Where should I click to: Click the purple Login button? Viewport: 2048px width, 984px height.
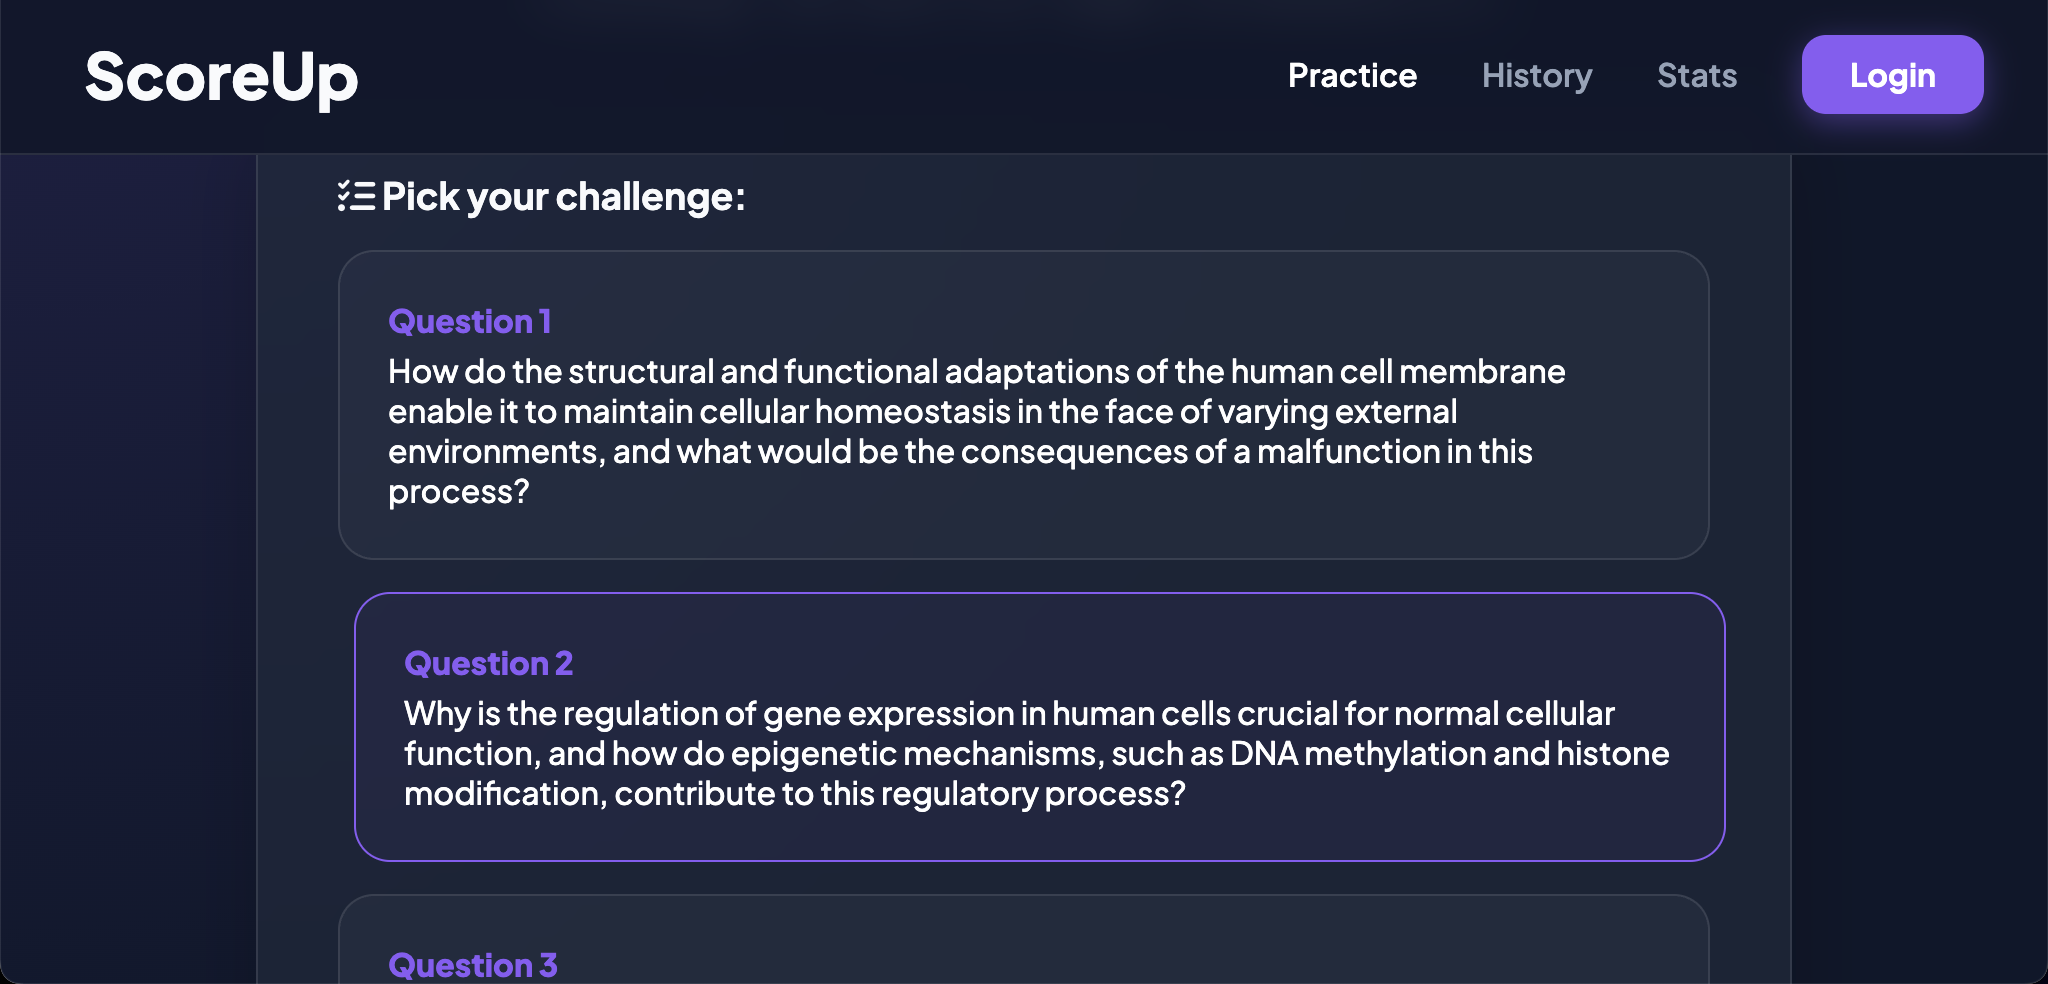1892,75
